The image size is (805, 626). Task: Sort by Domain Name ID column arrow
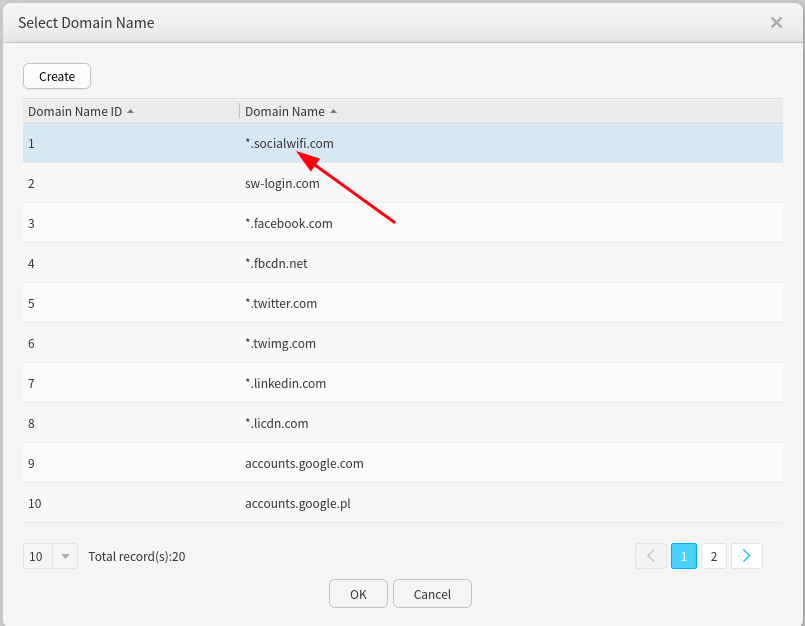click(x=131, y=111)
